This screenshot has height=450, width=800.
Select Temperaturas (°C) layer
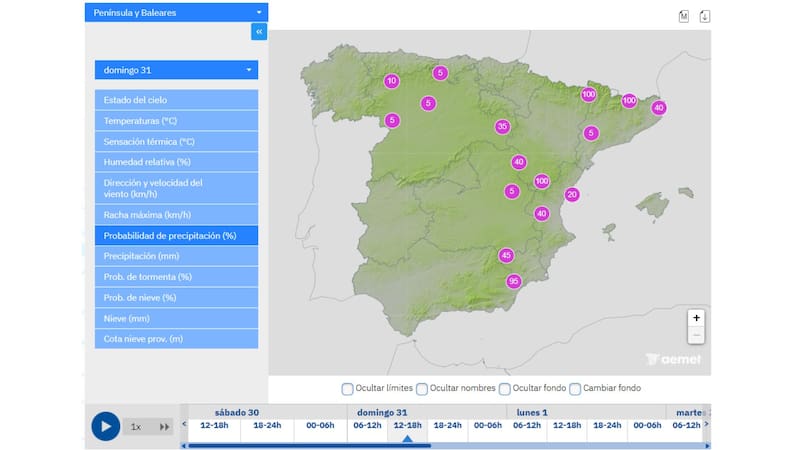[x=177, y=121]
